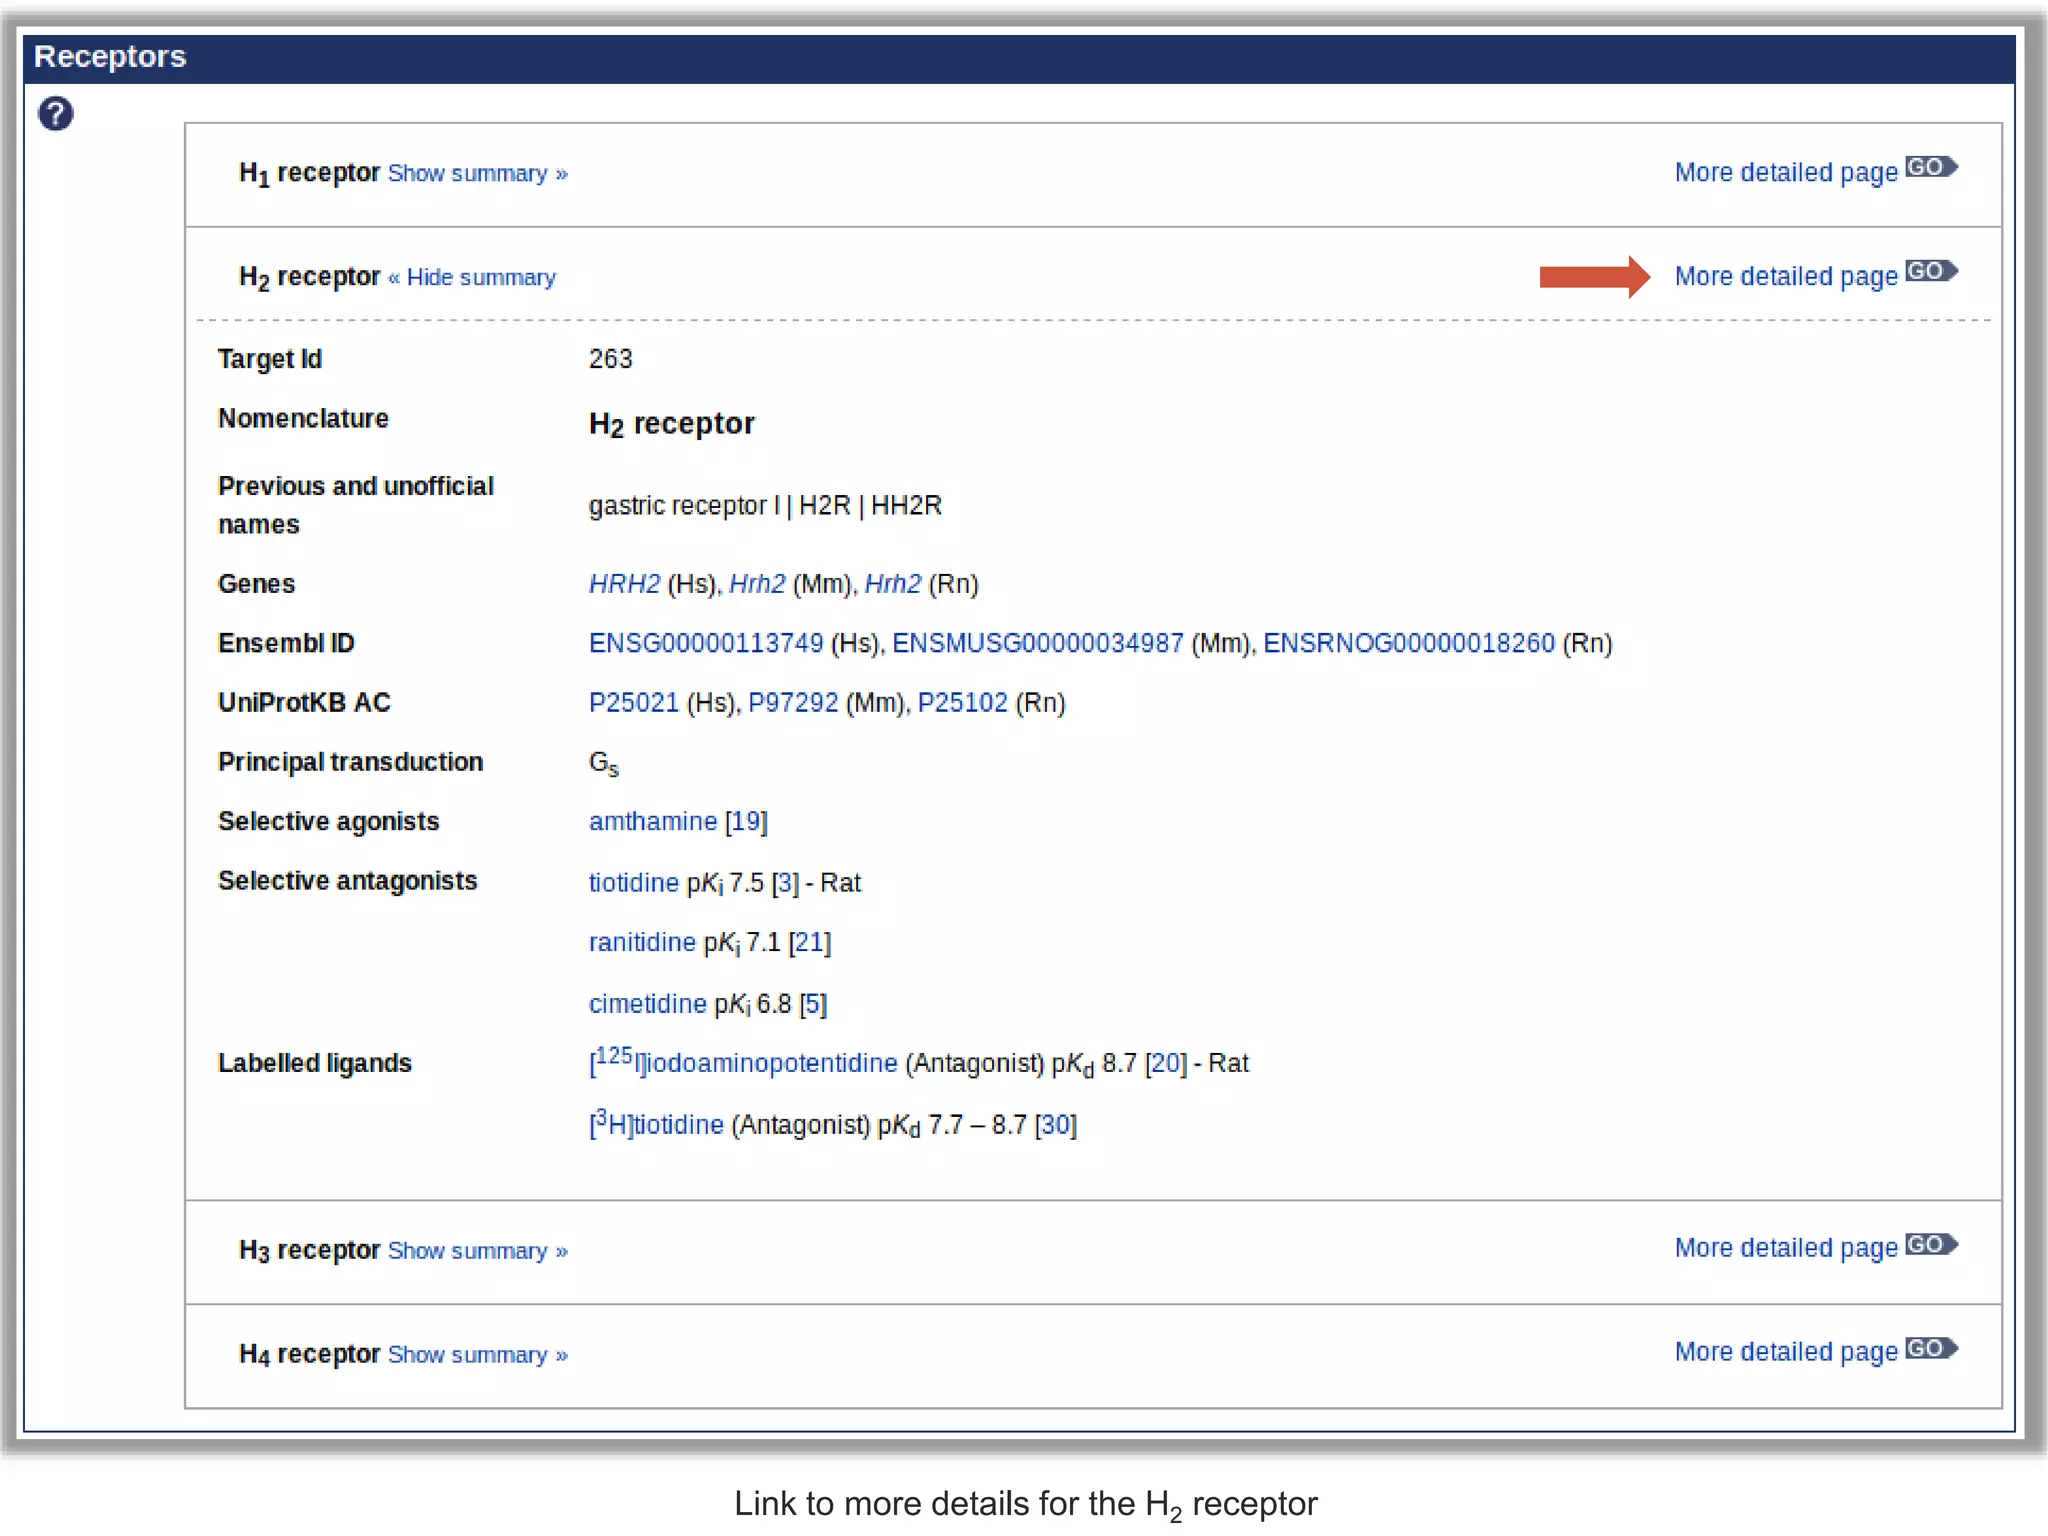Open the ranitidine antagonist link
Image resolution: width=2048 pixels, height=1536 pixels.
642,942
